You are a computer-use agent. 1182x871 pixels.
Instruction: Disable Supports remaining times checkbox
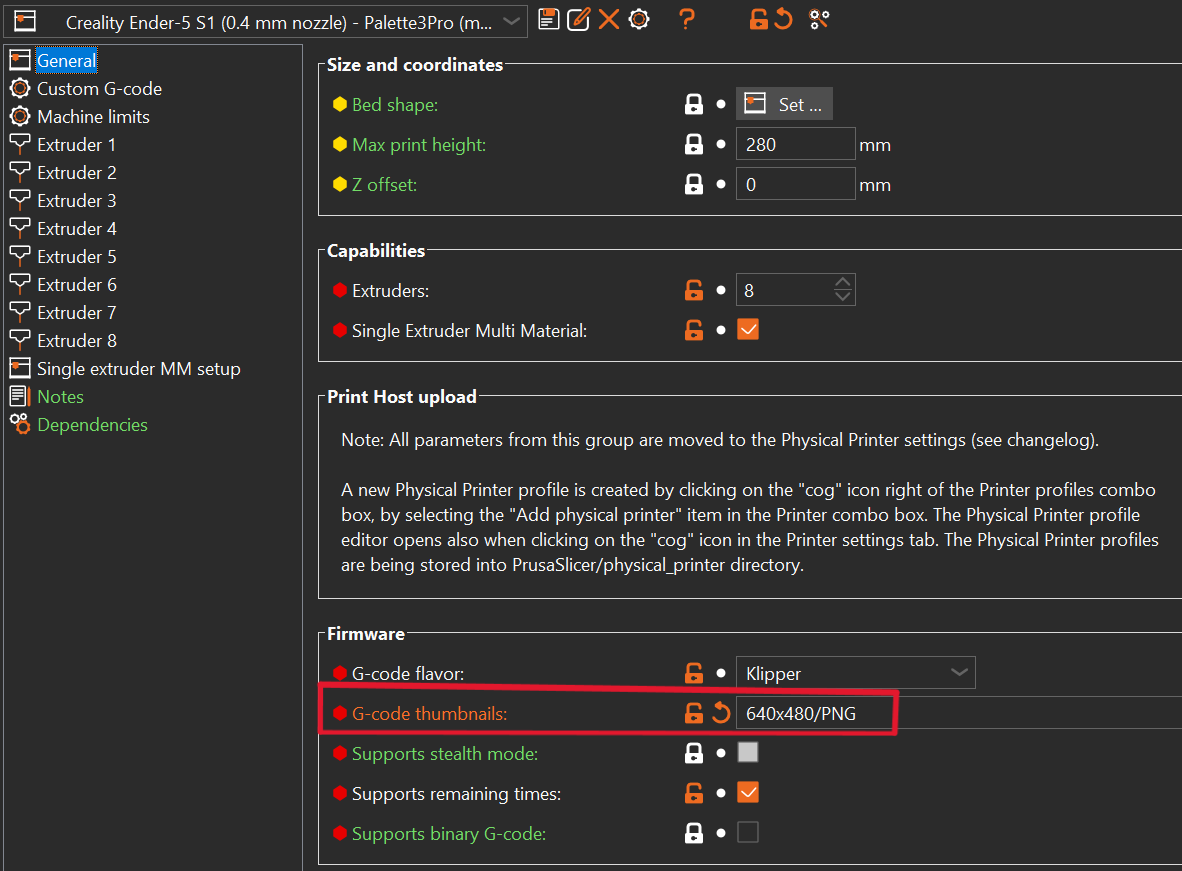[x=748, y=793]
